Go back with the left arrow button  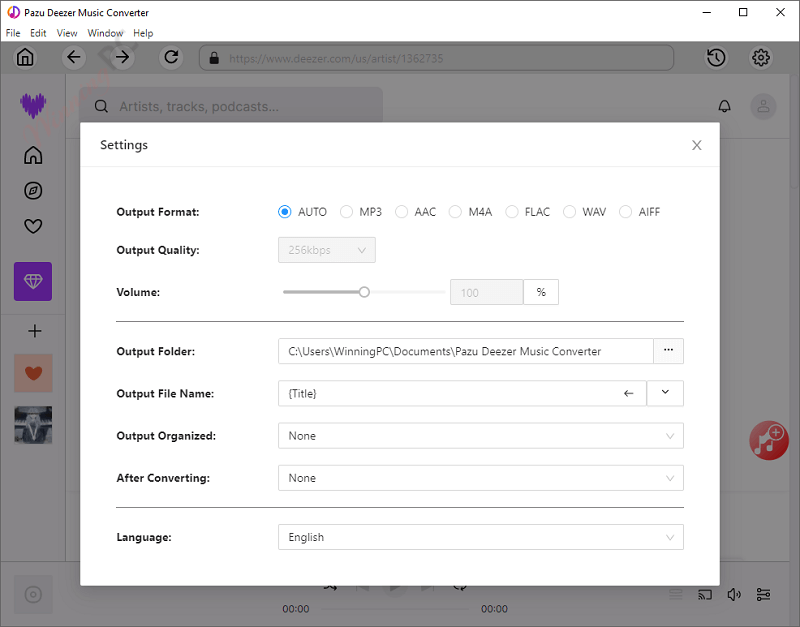pyautogui.click(x=73, y=57)
